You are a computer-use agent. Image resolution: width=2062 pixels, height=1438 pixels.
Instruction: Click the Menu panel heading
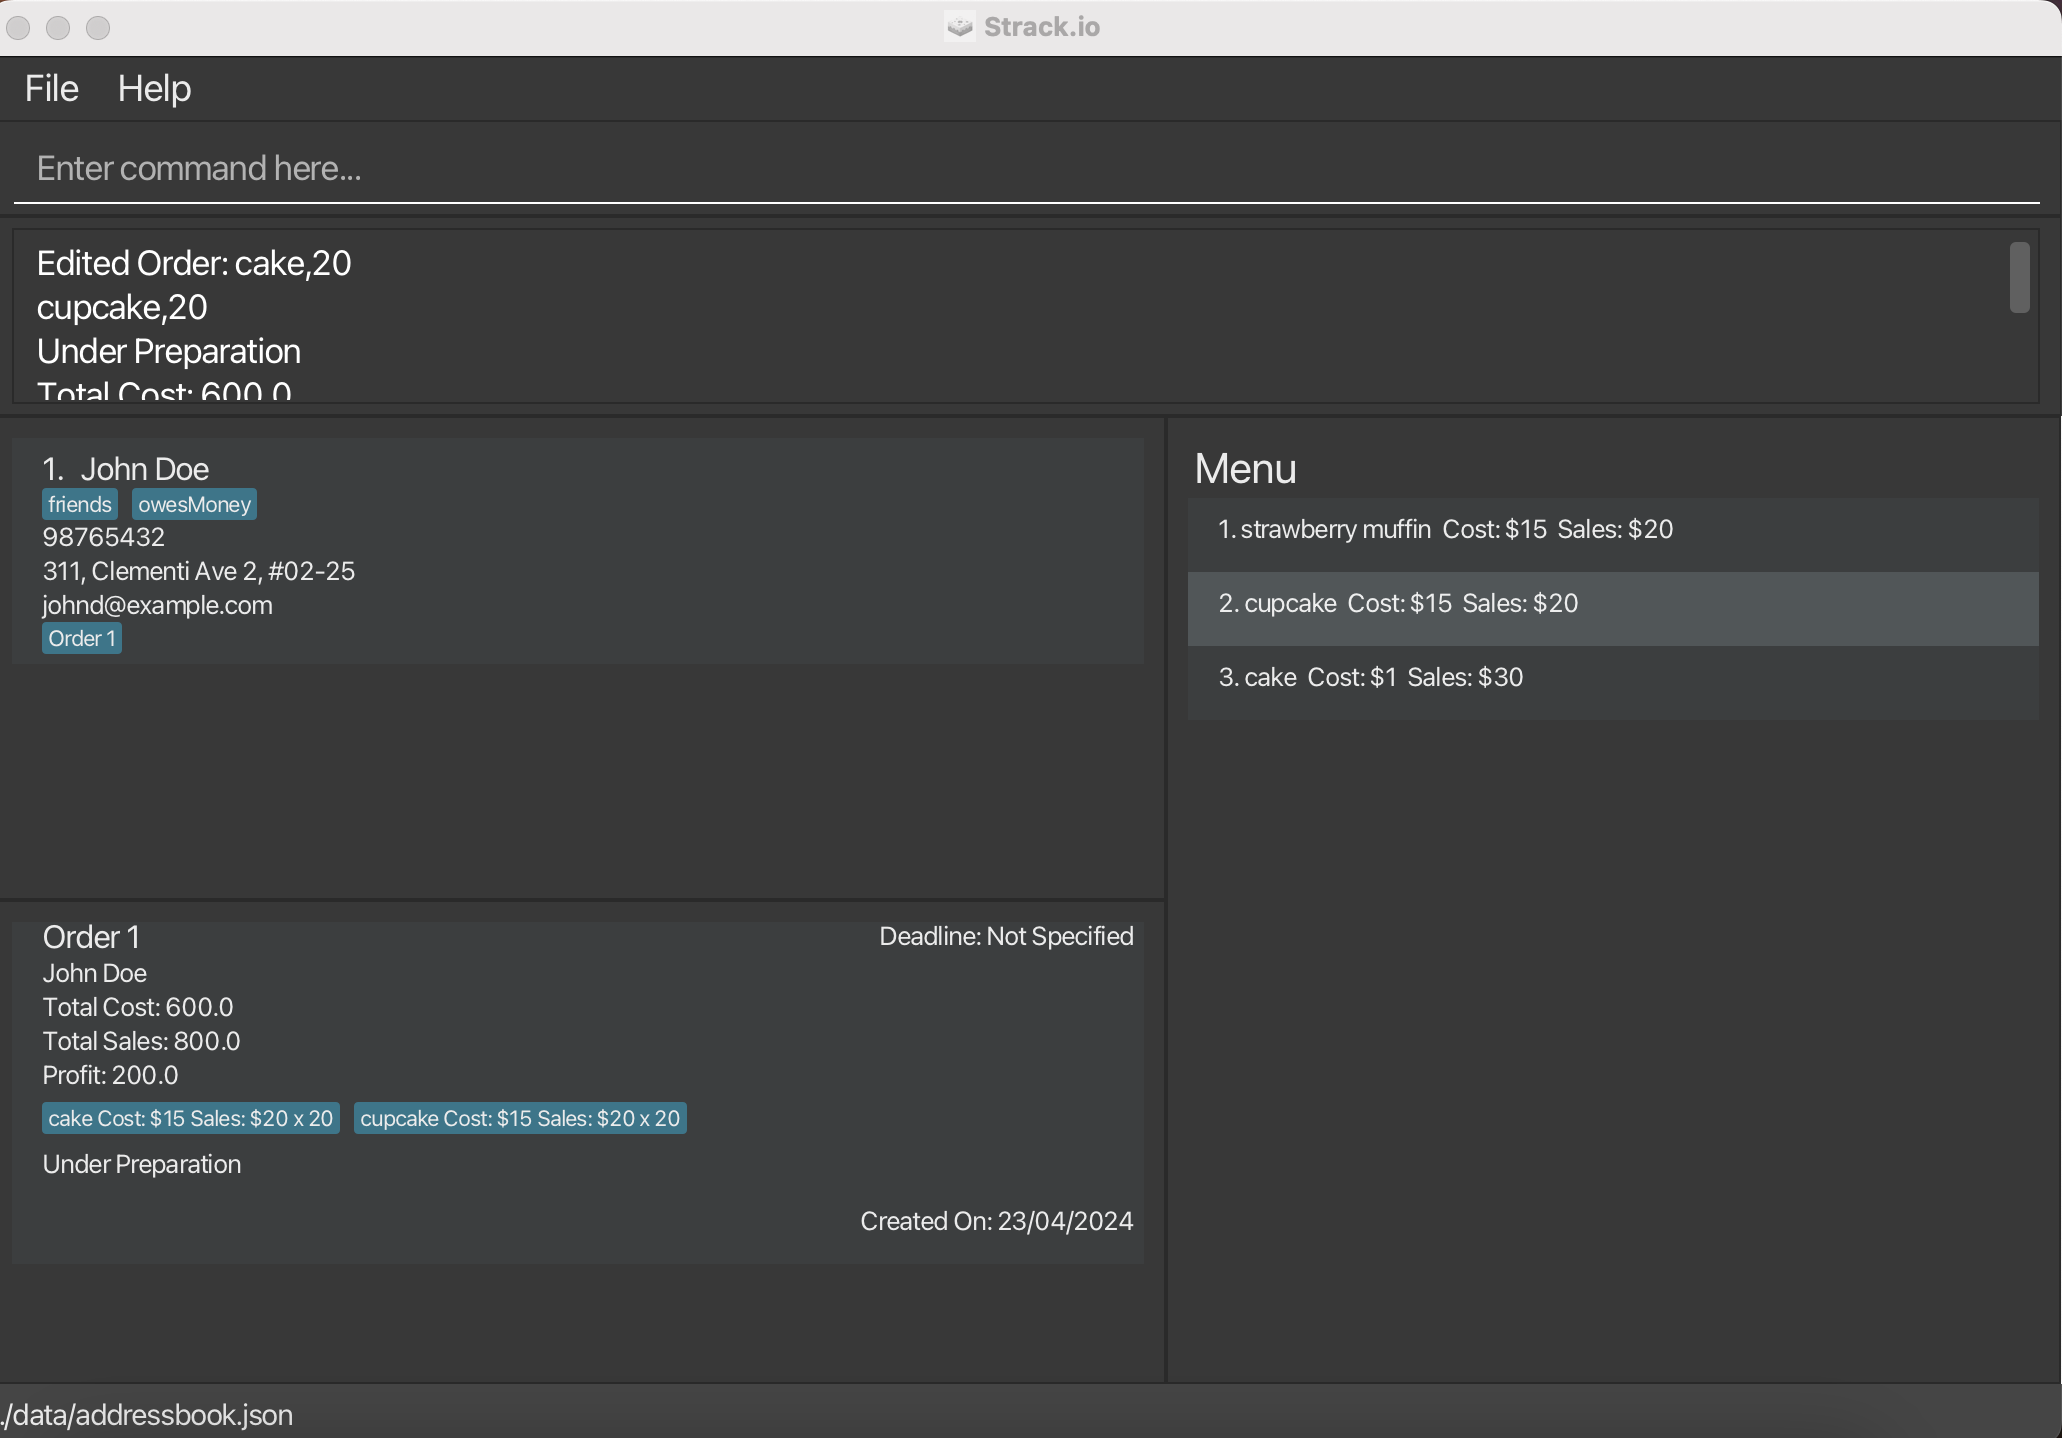[1245, 469]
